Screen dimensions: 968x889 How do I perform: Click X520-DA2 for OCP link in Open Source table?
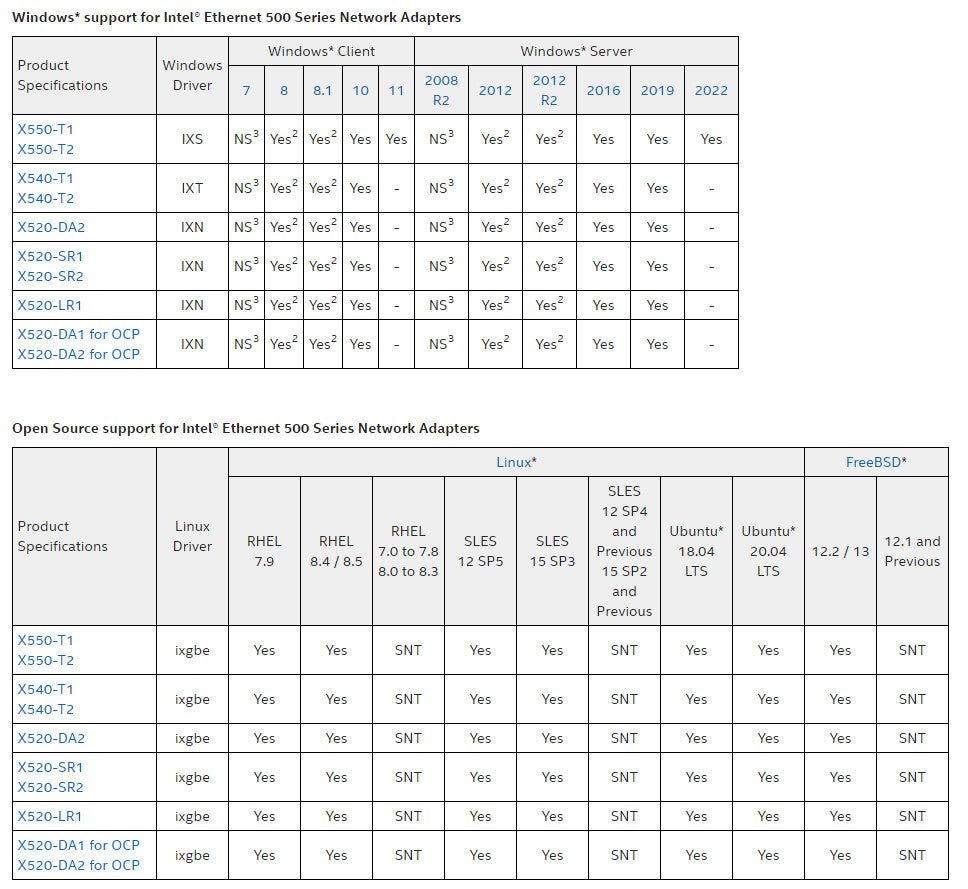point(78,865)
